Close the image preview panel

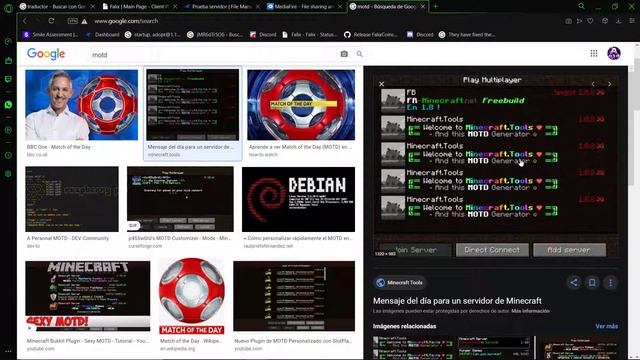[x=381, y=84]
